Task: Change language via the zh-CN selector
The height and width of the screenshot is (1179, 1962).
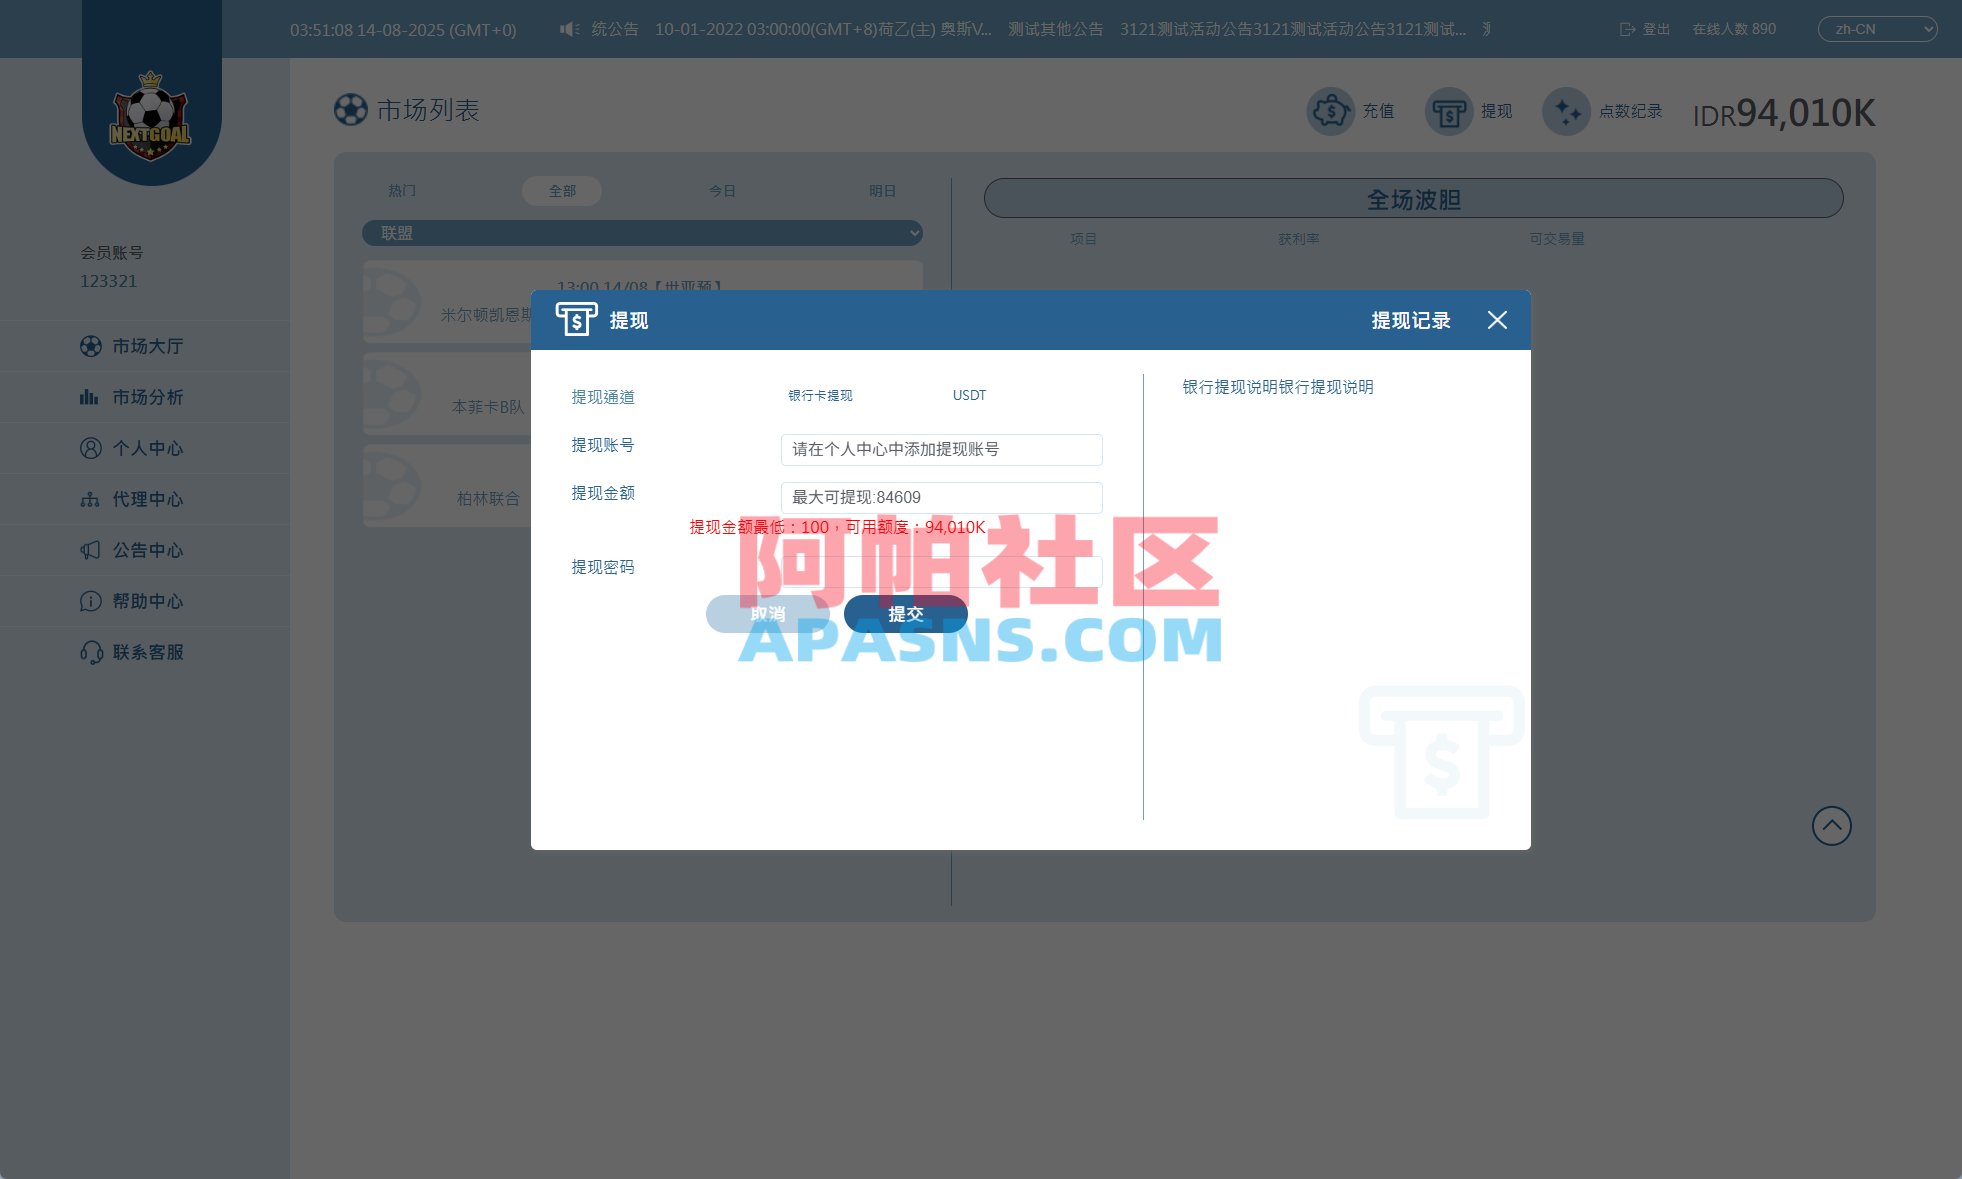Action: 1877,29
